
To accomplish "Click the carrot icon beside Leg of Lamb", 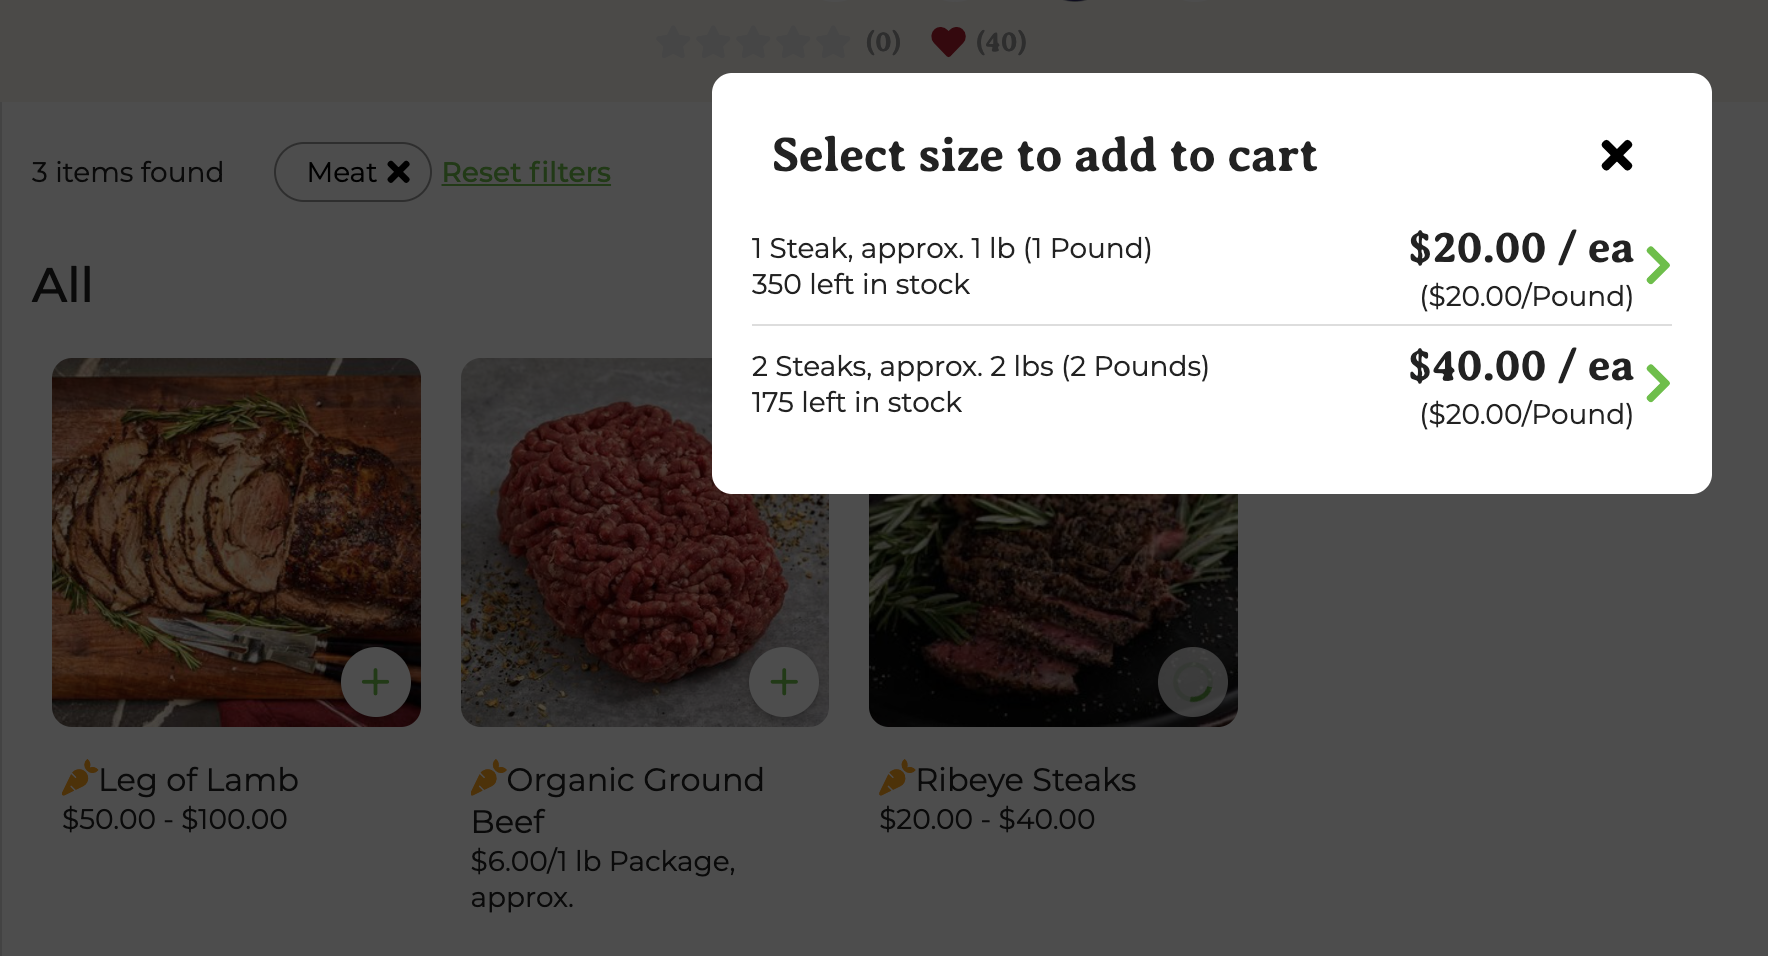I will pos(79,778).
